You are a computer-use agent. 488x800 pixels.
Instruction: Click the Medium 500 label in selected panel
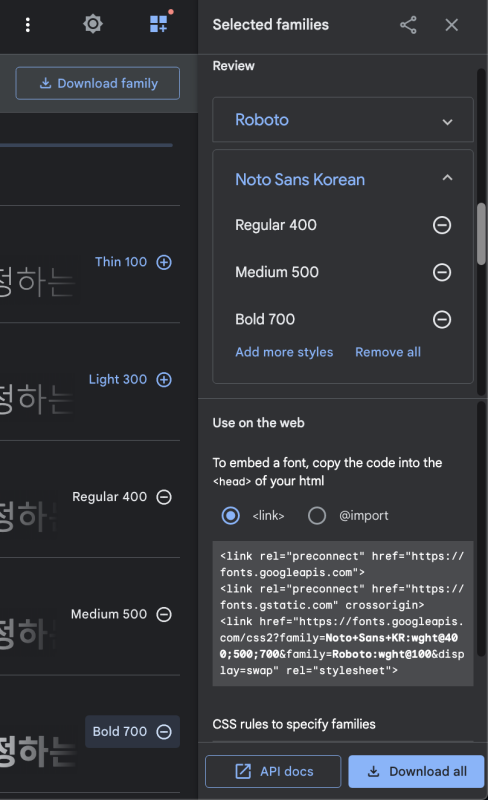click(x=277, y=272)
